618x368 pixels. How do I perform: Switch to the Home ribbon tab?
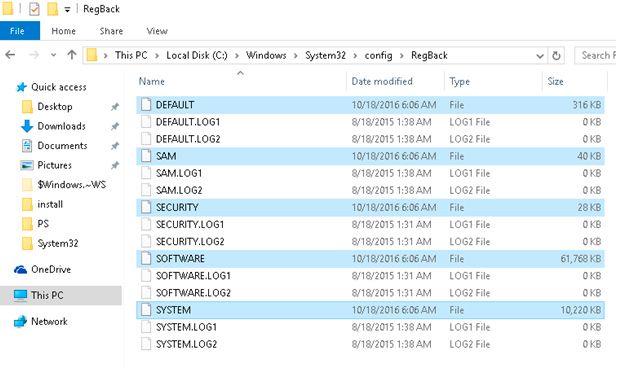63,31
